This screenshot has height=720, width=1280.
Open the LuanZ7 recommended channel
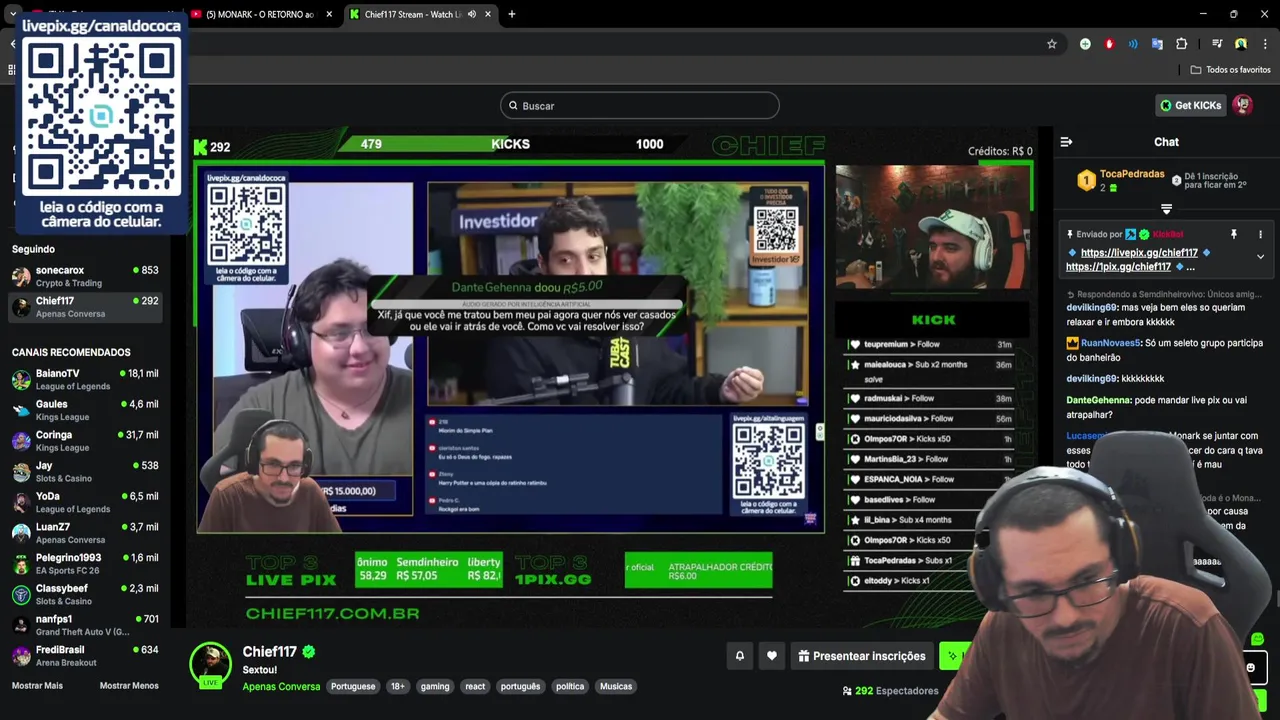[85, 533]
